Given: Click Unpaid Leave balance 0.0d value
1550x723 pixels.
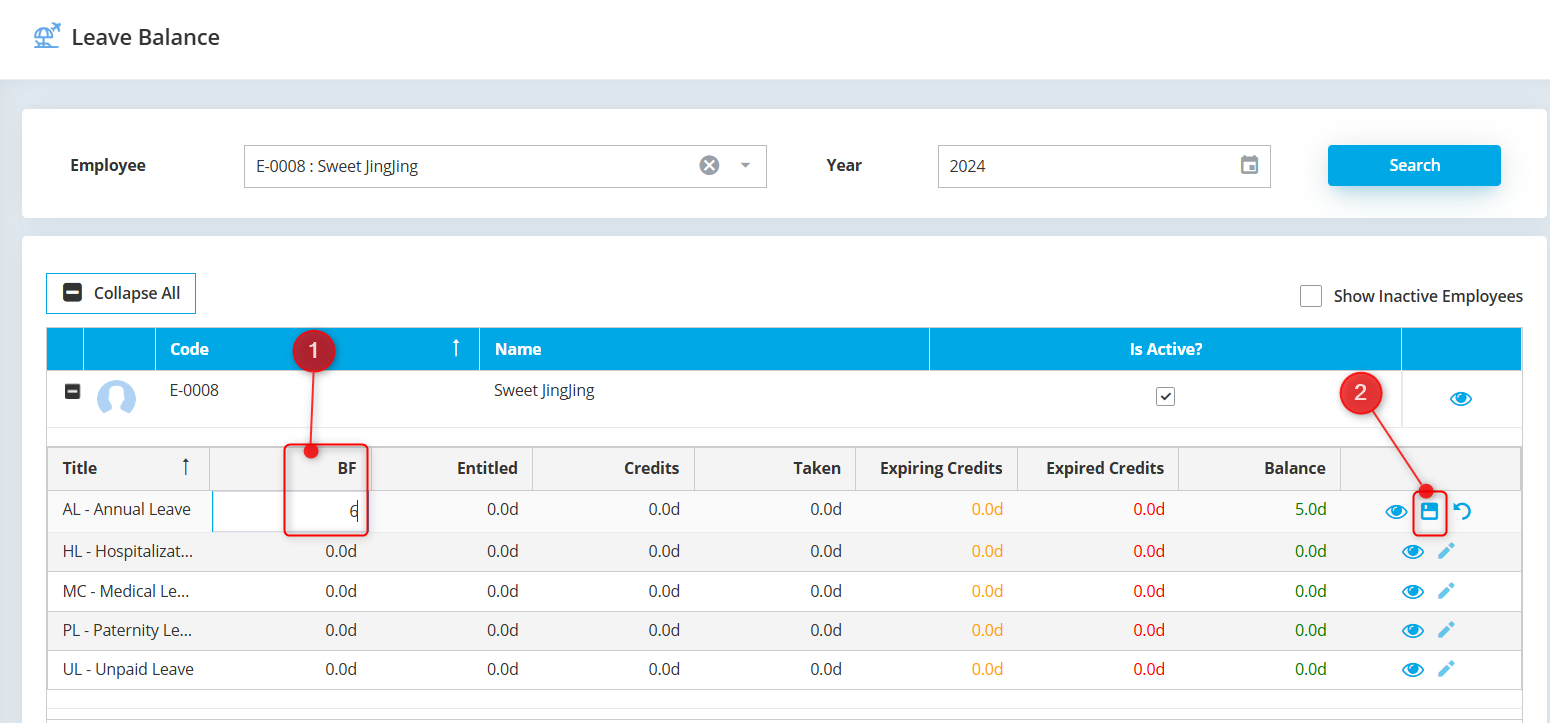Looking at the screenshot, I should coord(1310,669).
